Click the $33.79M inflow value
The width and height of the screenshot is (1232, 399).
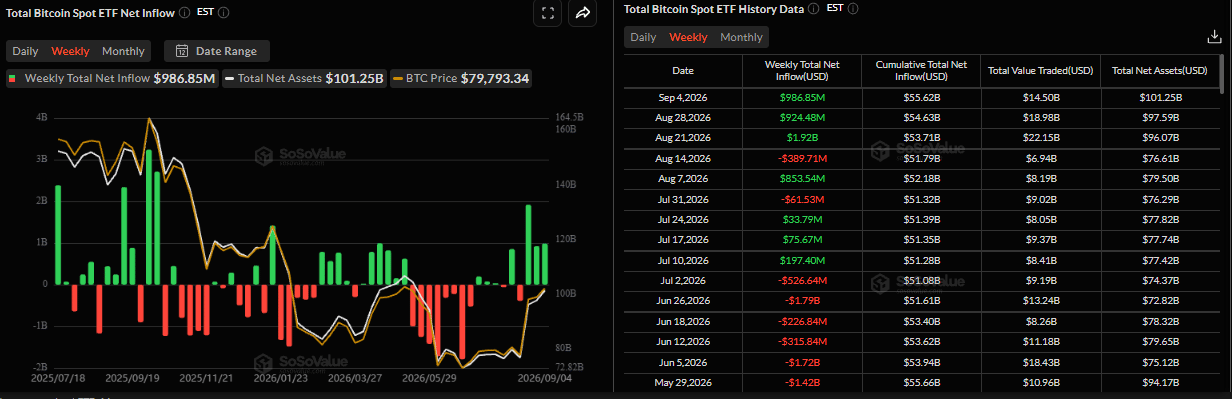(802, 219)
